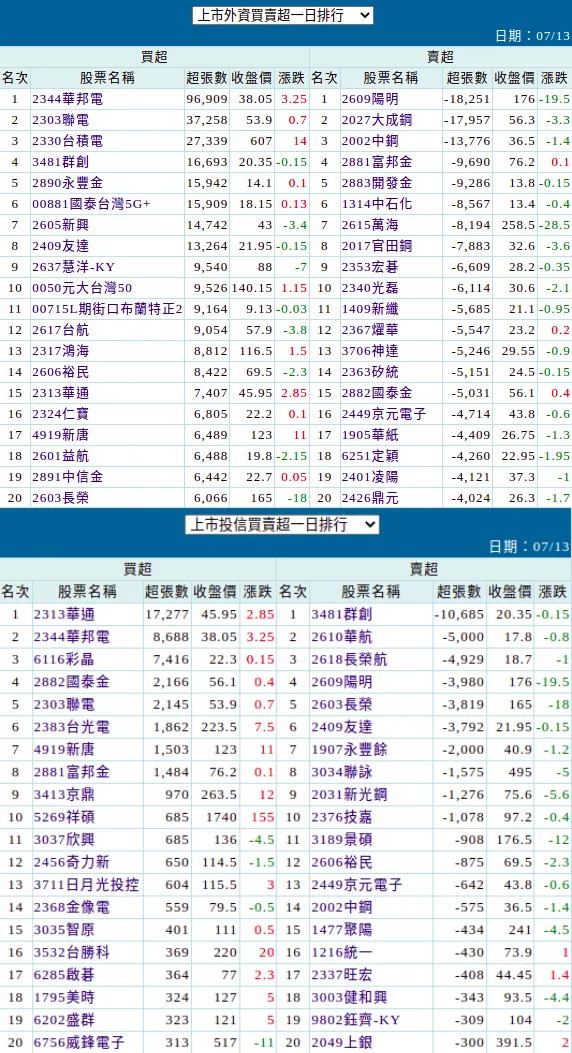
Task: Click the 2027大成鋼 stock link
Action: (x=377, y=120)
